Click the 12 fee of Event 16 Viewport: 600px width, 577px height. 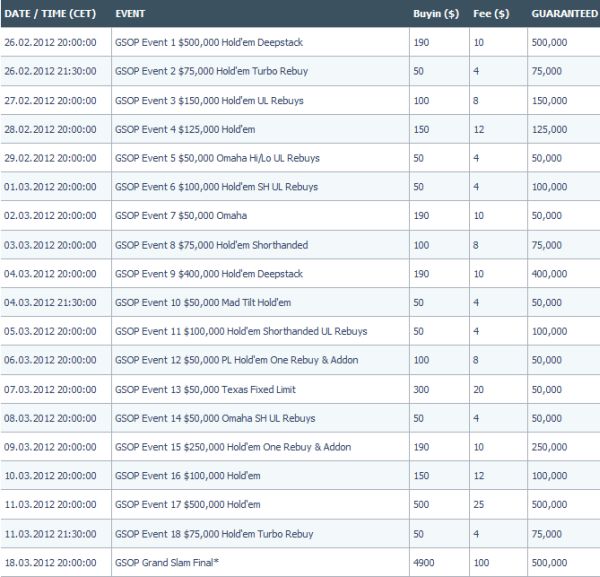pyautogui.click(x=479, y=476)
